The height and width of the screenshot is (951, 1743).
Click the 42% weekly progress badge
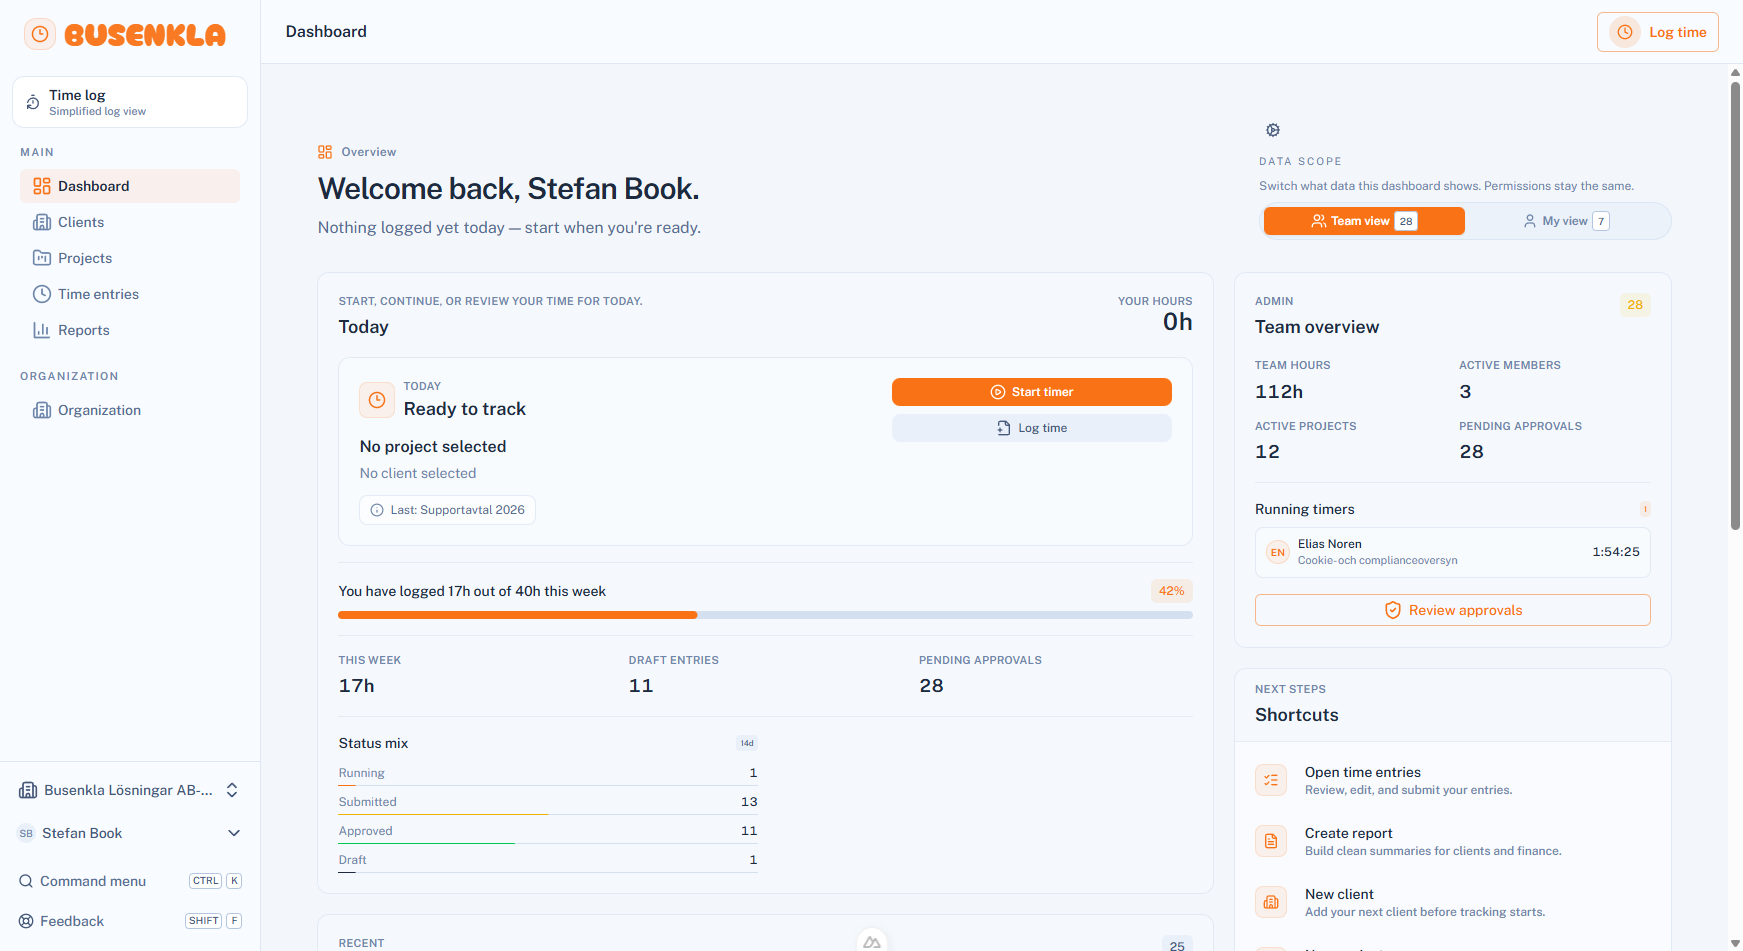pyautogui.click(x=1171, y=591)
